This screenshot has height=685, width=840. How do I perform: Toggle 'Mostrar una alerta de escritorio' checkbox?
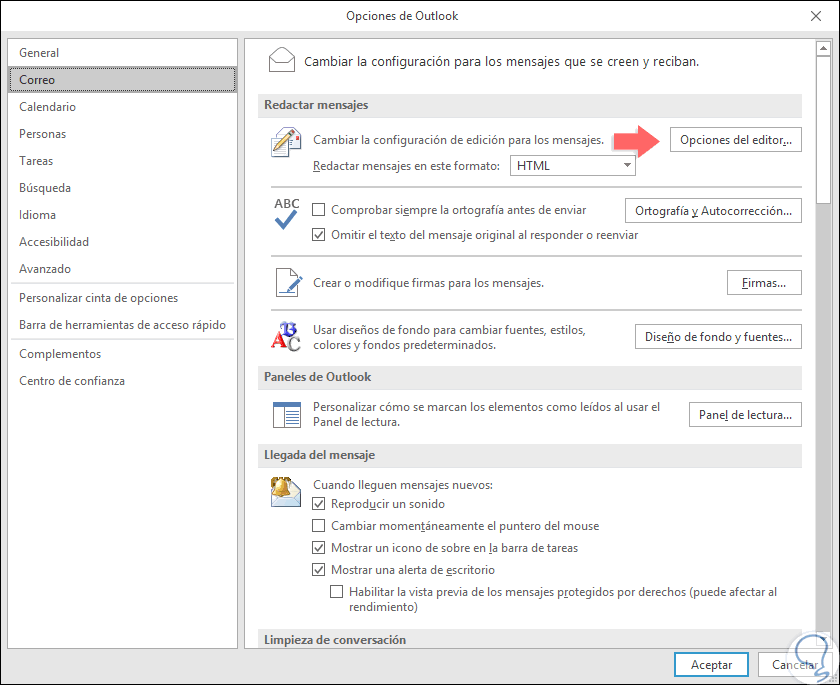tap(318, 569)
